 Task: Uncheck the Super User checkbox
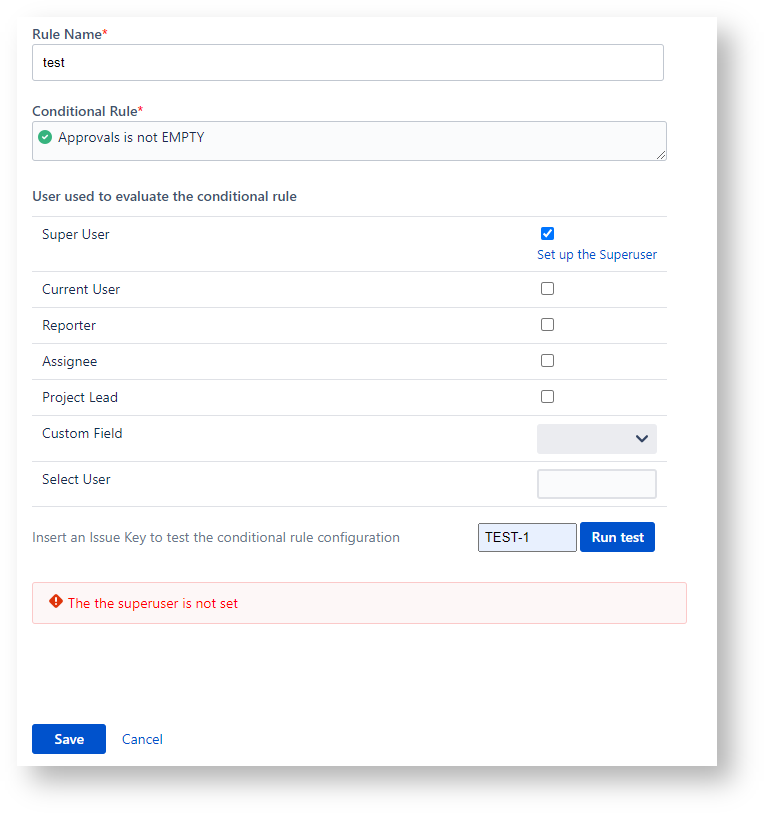click(547, 233)
